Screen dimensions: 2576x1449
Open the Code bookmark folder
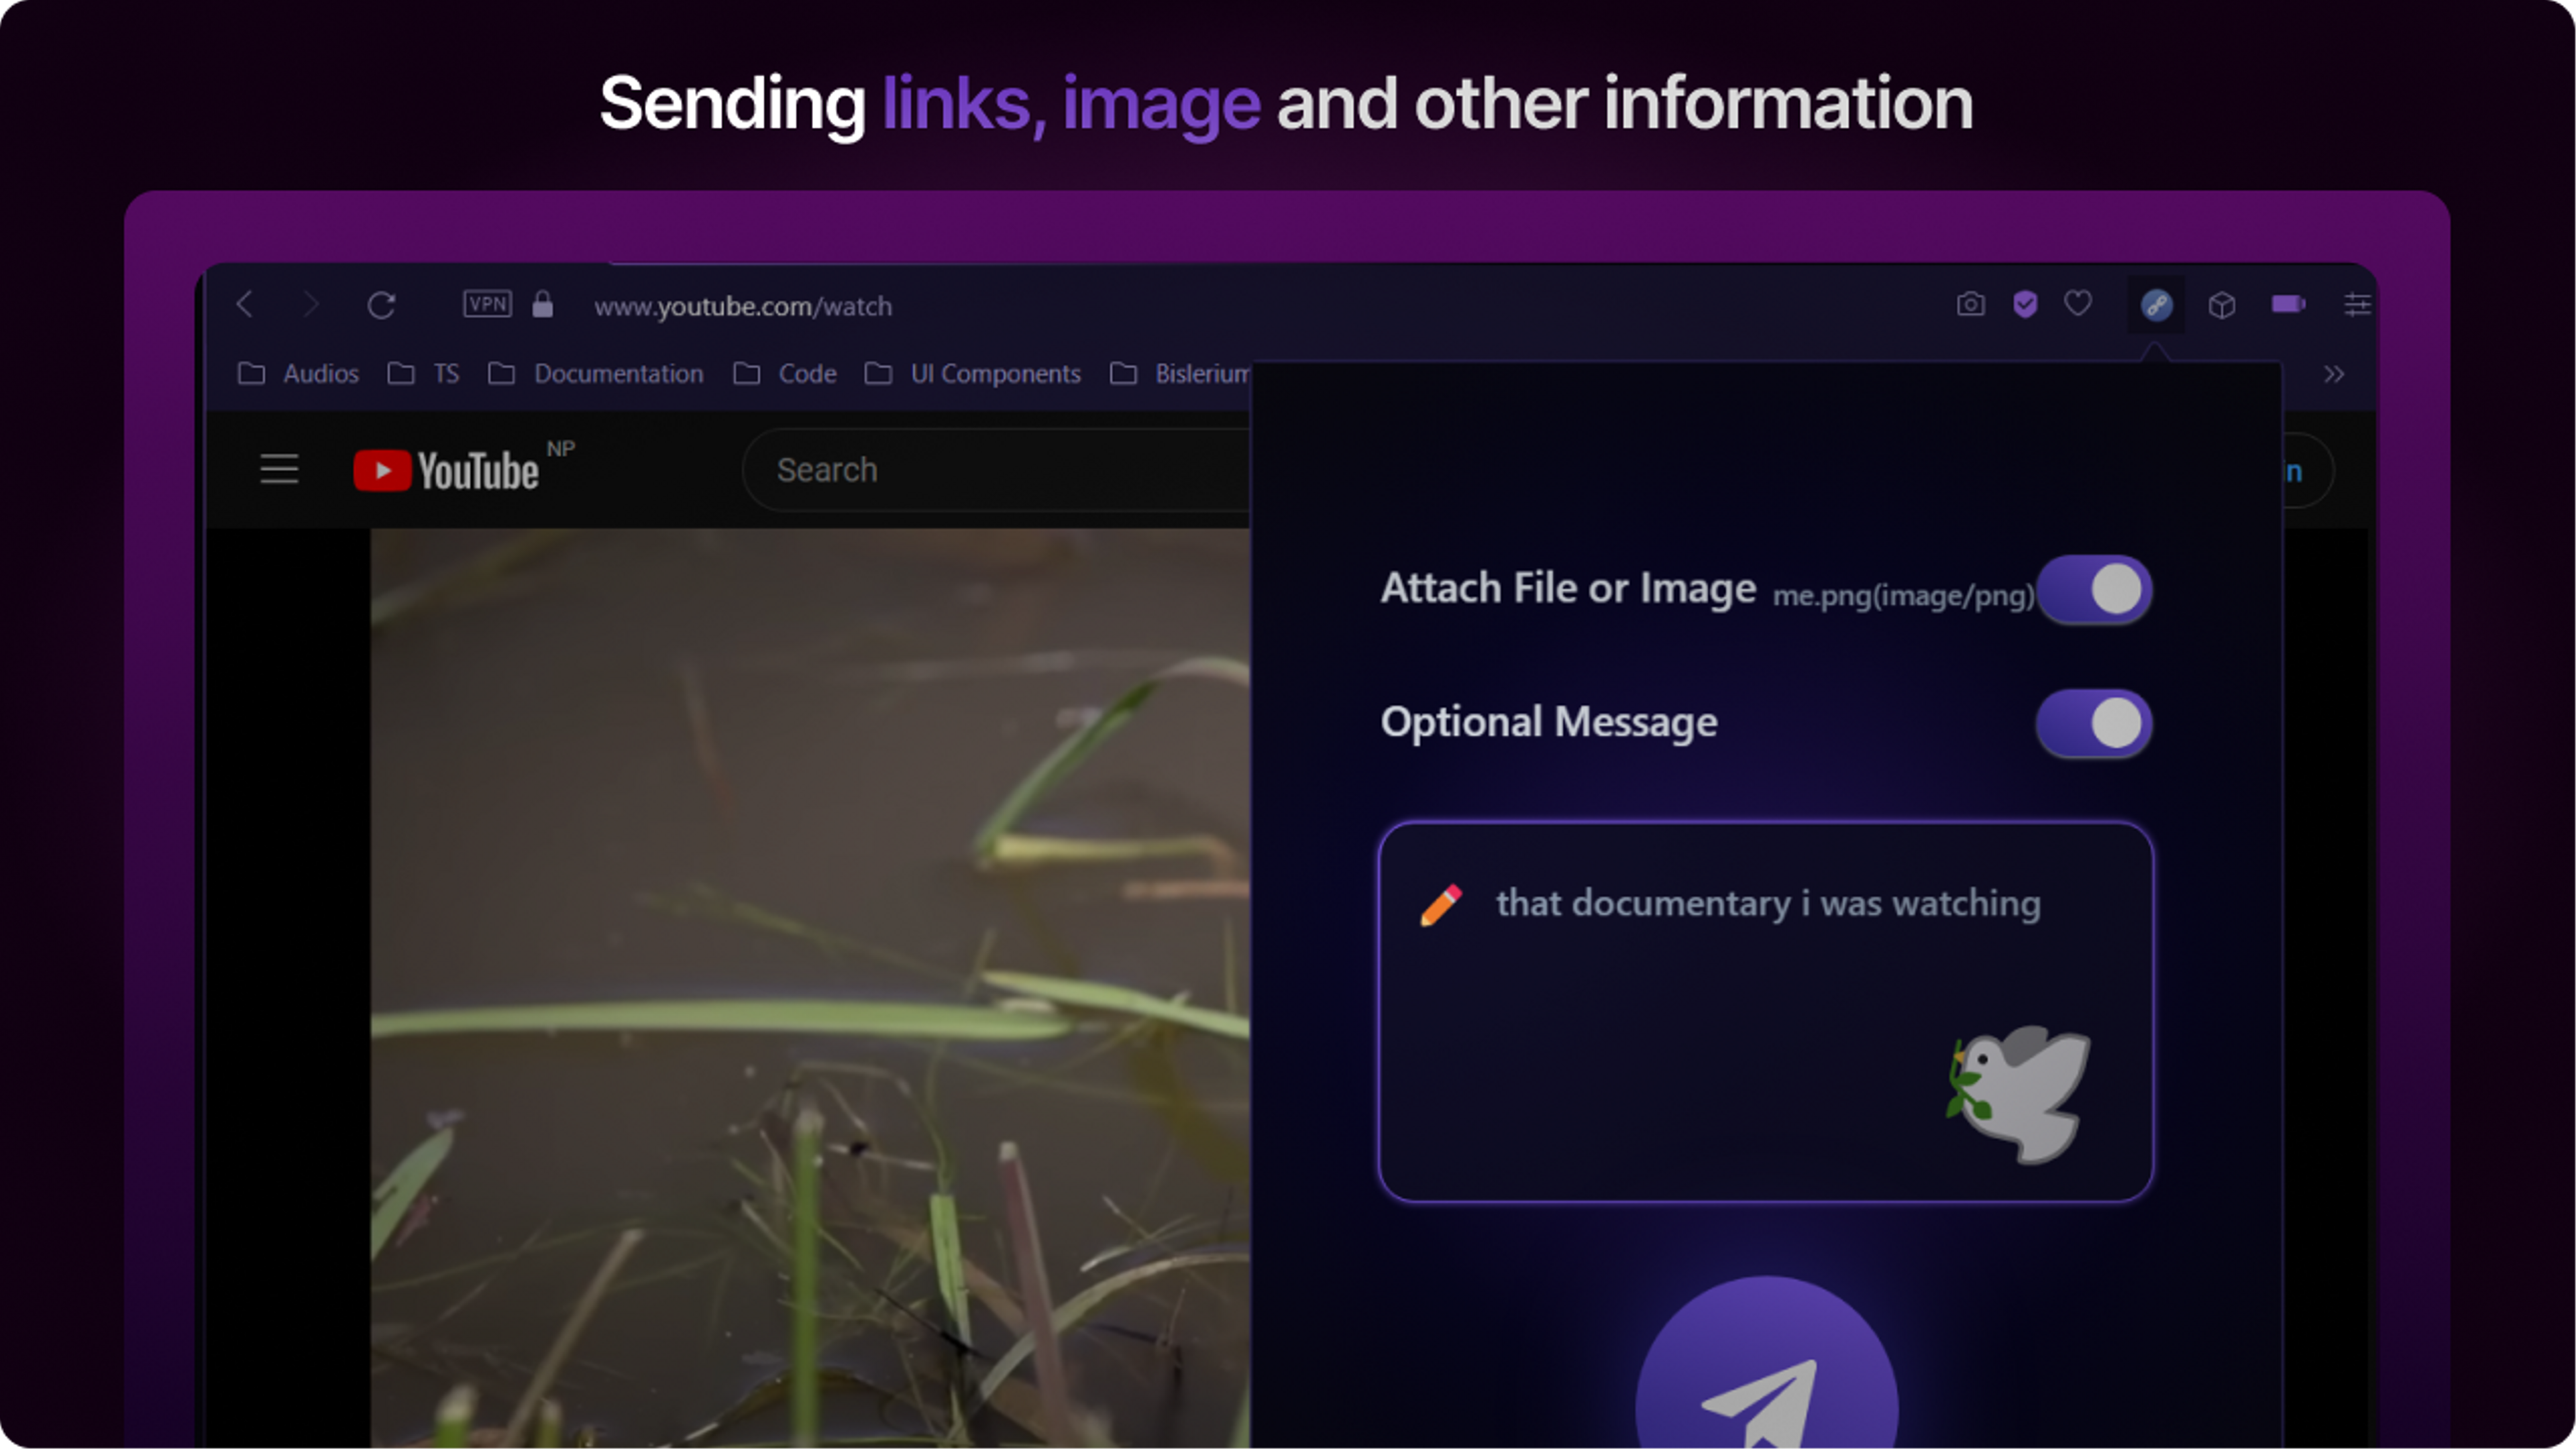tap(784, 374)
